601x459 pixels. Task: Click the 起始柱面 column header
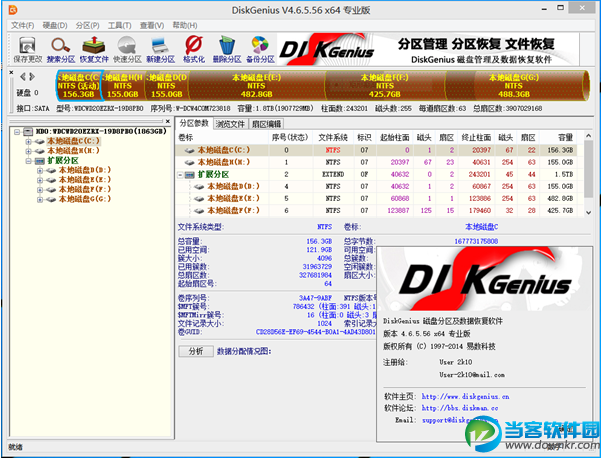(394, 137)
